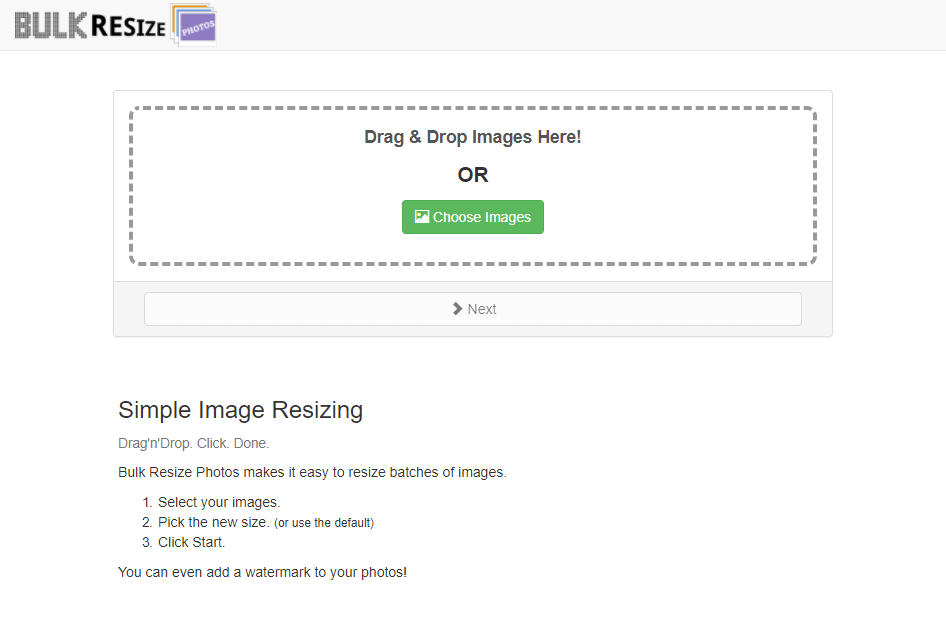Click the 'Drag'n'Drop. Click. Done.' subtitle
The image size is (946, 623).
pos(194,443)
